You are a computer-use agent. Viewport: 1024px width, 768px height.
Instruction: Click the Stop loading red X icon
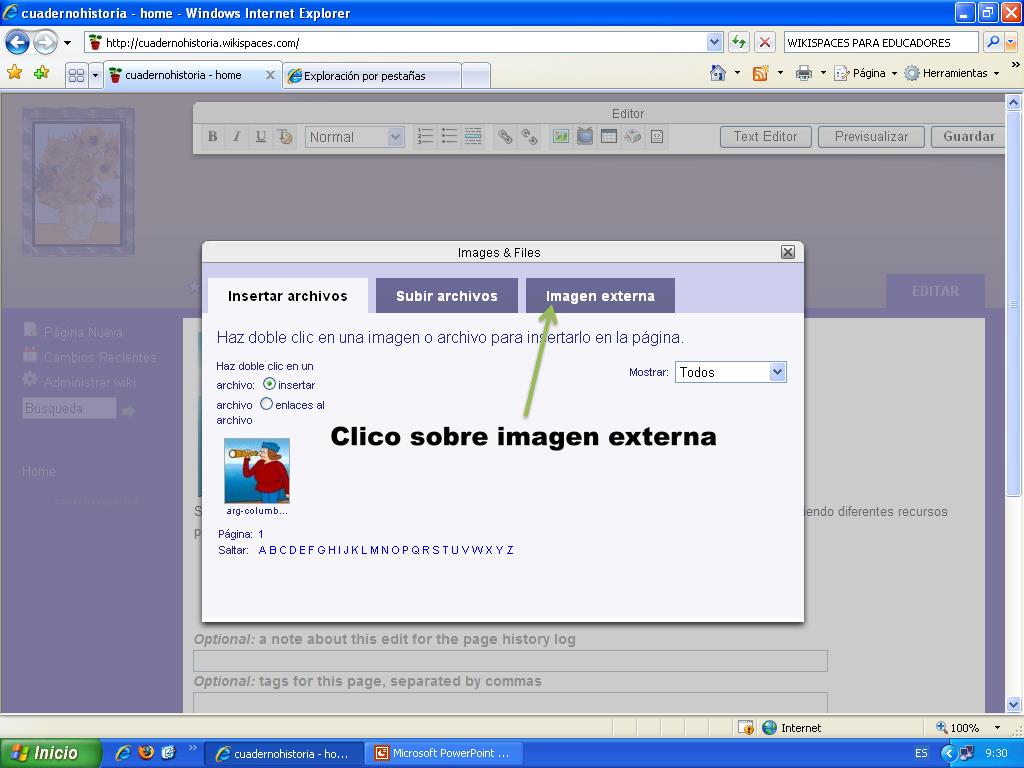pos(765,42)
